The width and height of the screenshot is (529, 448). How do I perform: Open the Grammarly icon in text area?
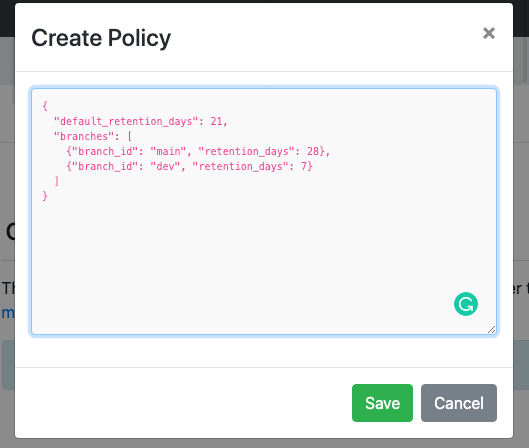coord(466,304)
